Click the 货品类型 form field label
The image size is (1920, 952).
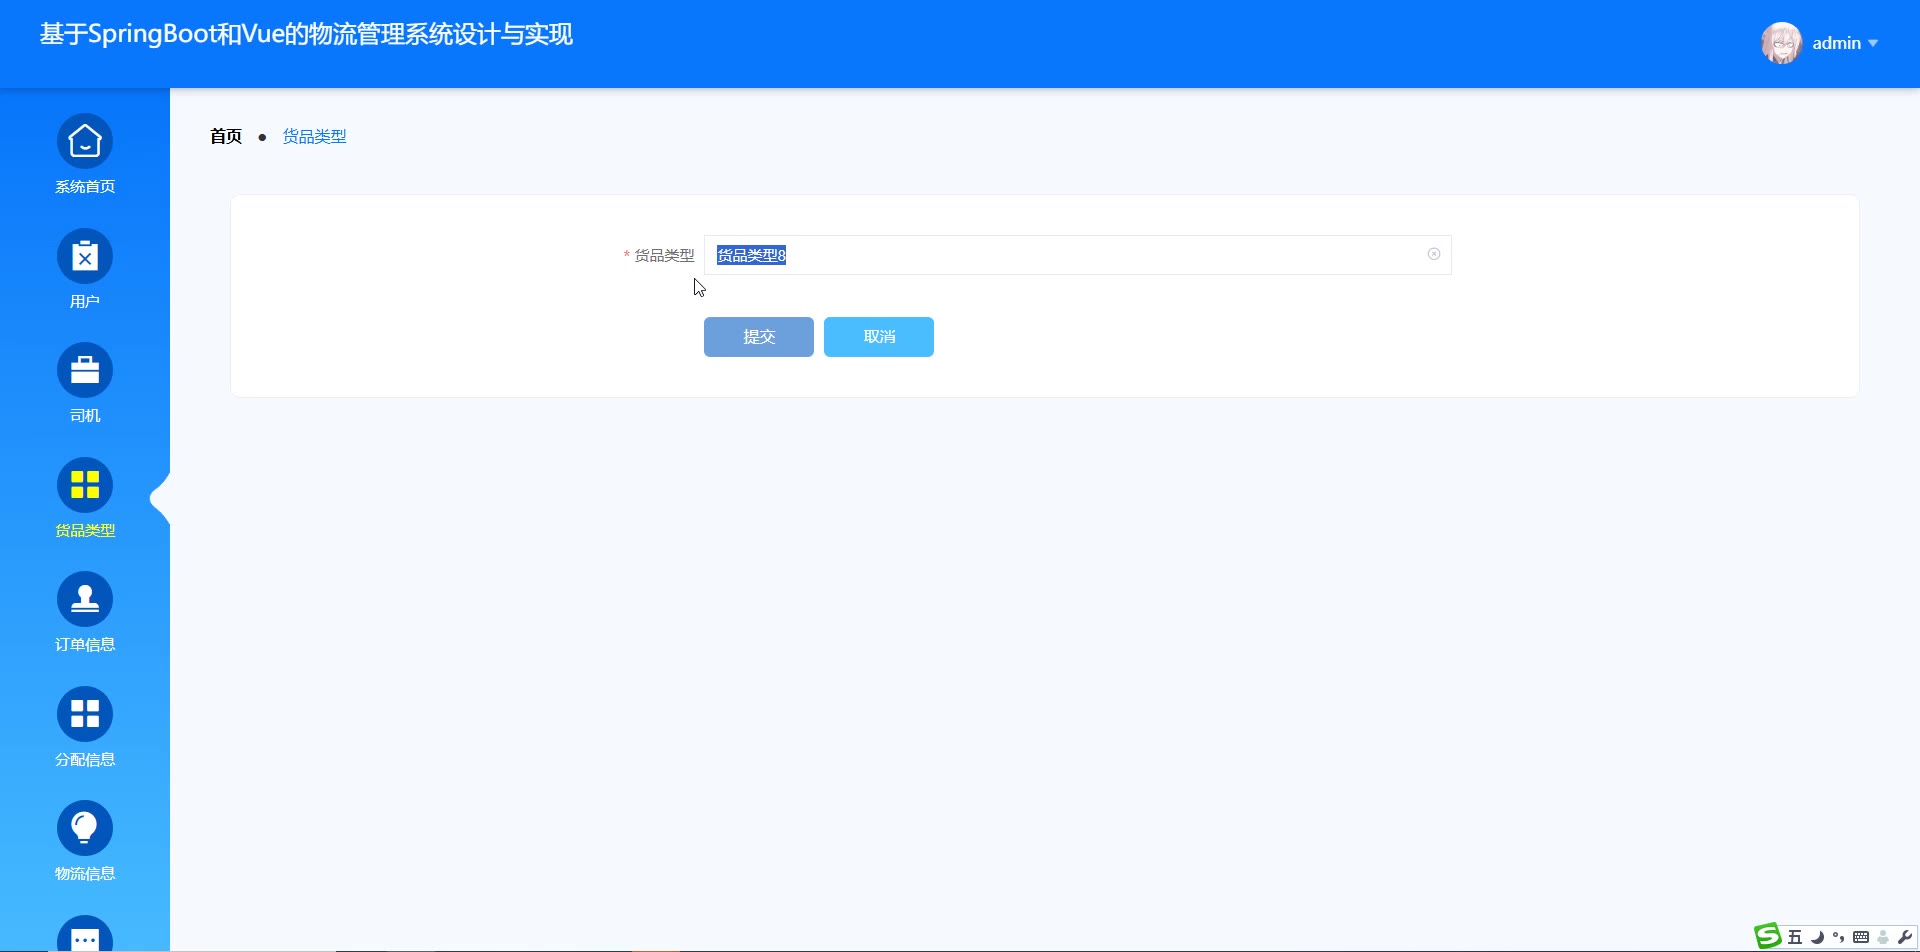point(664,255)
